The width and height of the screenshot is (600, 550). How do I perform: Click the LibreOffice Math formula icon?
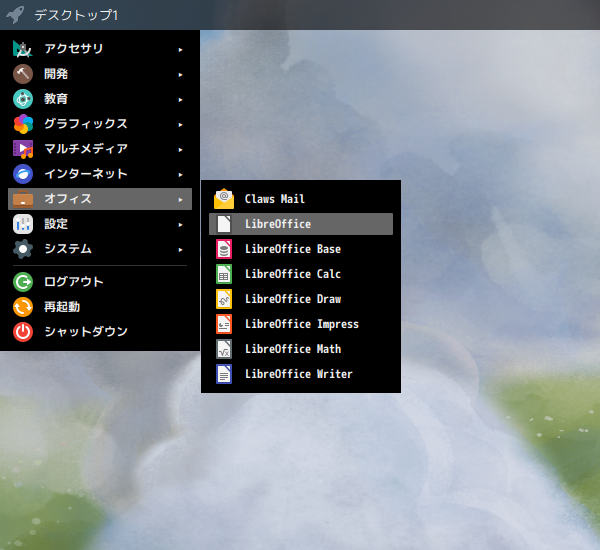pos(224,349)
